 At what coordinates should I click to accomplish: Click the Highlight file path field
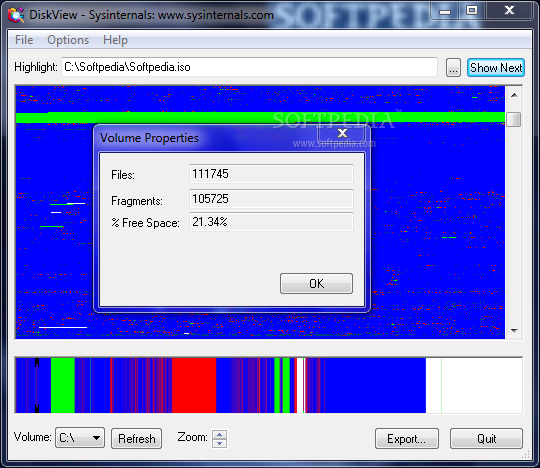tap(249, 67)
